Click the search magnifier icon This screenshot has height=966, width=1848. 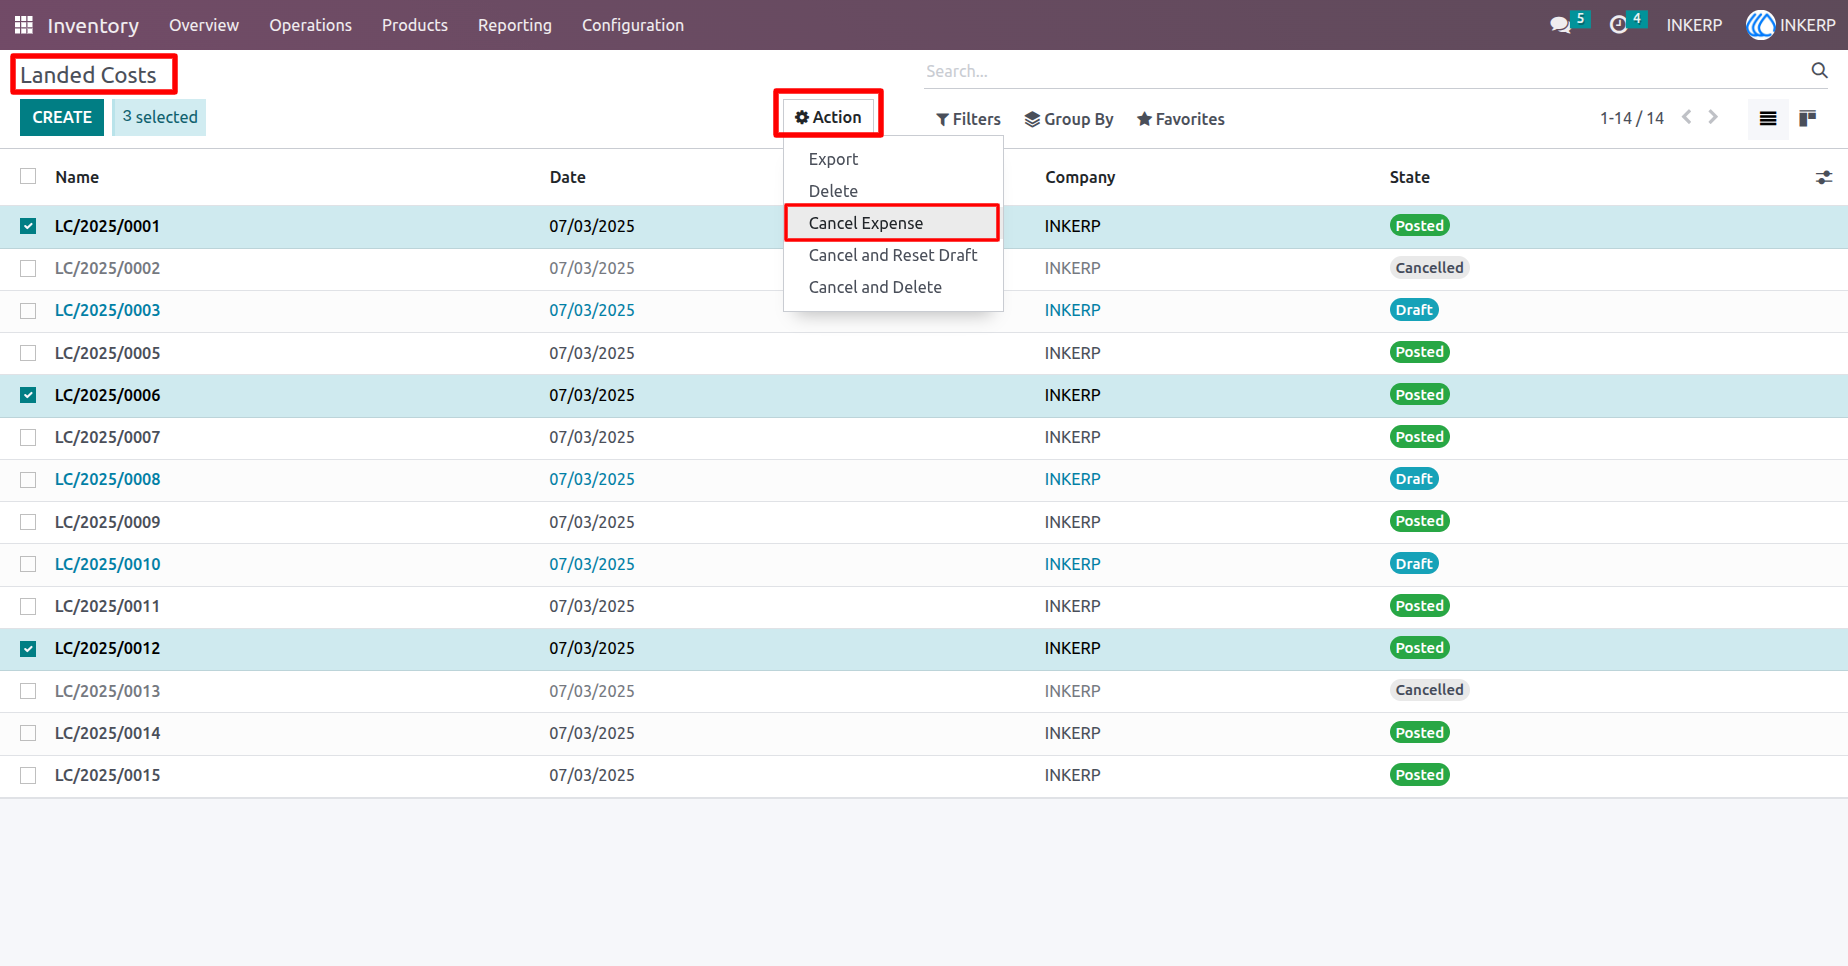coord(1819,70)
